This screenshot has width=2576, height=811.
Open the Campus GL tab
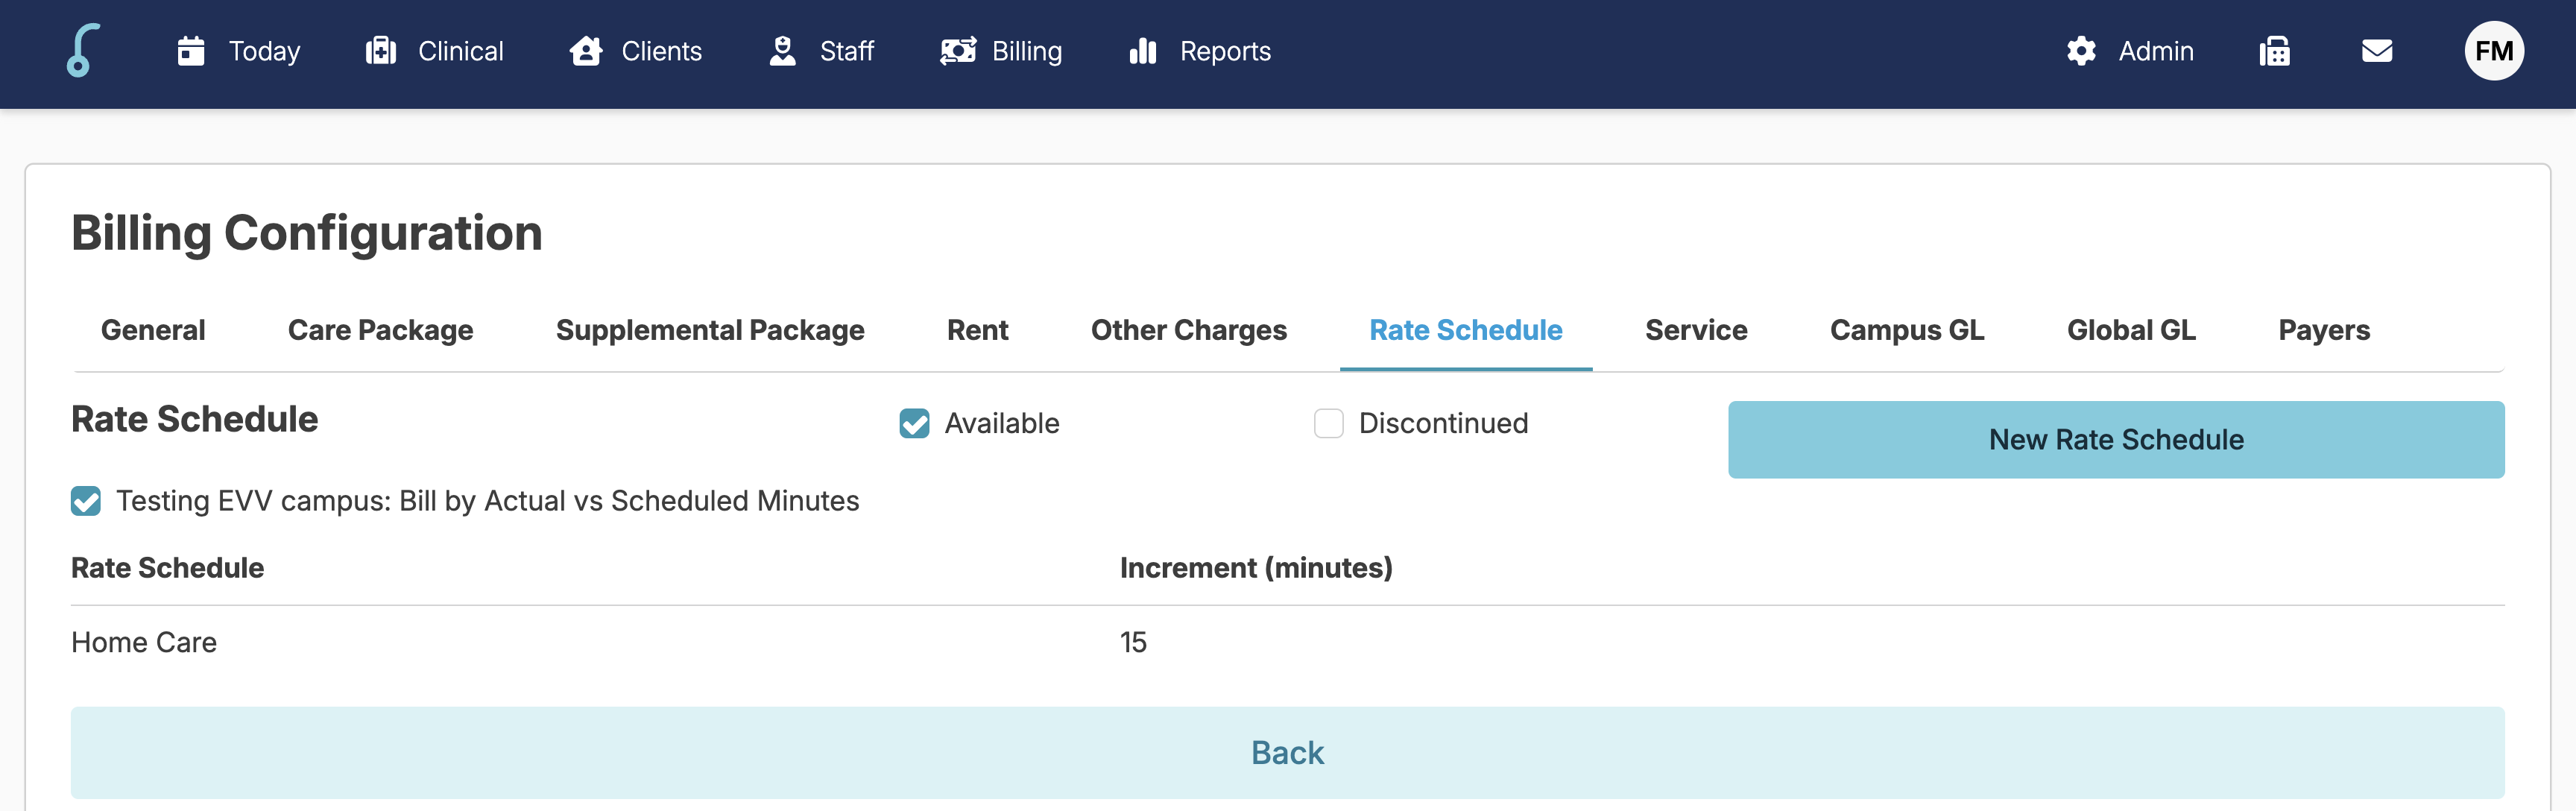1906,330
